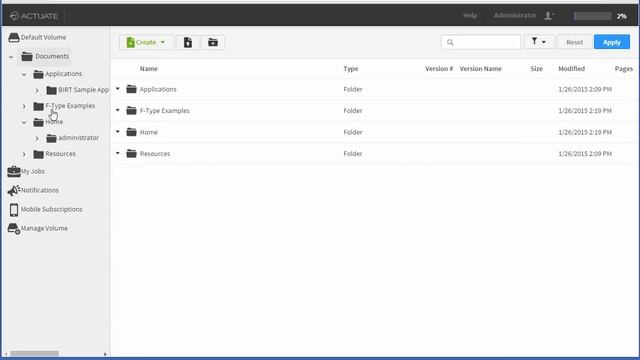Image resolution: width=640 pixels, height=360 pixels.
Task: Open Resources row action menu arrow
Action: point(118,153)
